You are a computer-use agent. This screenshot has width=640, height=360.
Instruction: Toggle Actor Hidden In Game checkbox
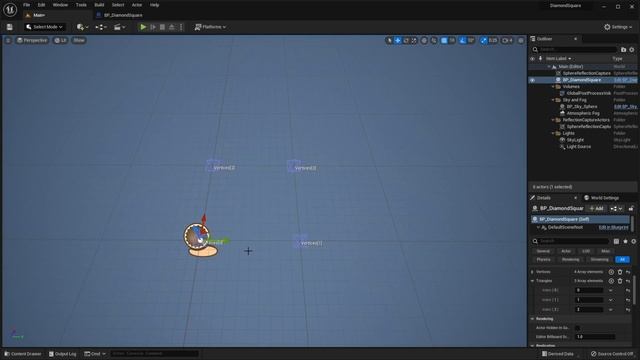(578, 328)
